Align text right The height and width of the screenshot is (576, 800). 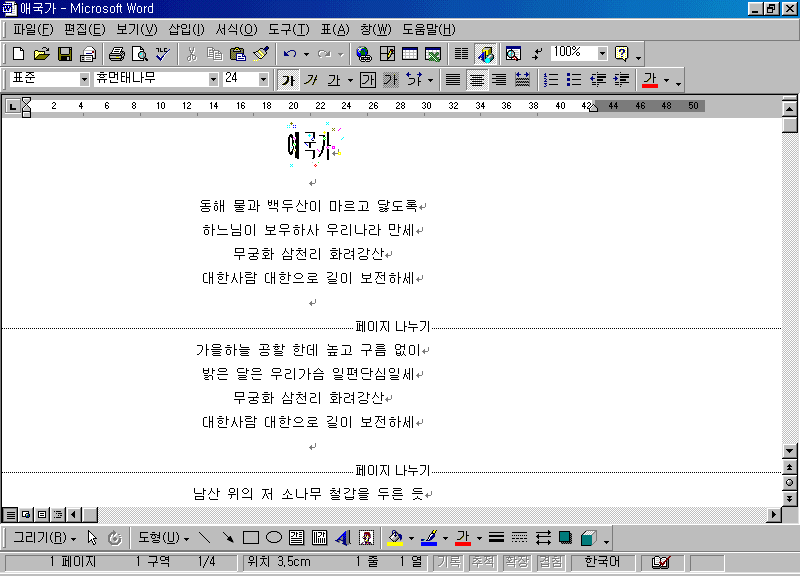(499, 80)
